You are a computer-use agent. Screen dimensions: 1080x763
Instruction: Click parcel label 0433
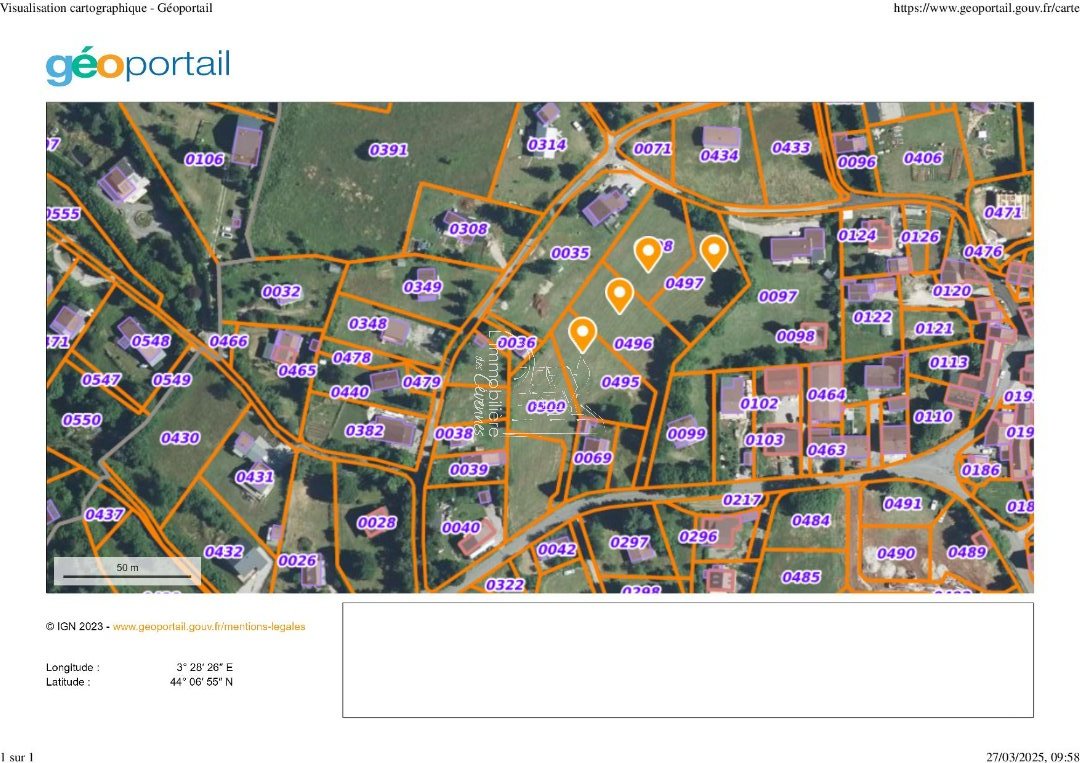(790, 148)
